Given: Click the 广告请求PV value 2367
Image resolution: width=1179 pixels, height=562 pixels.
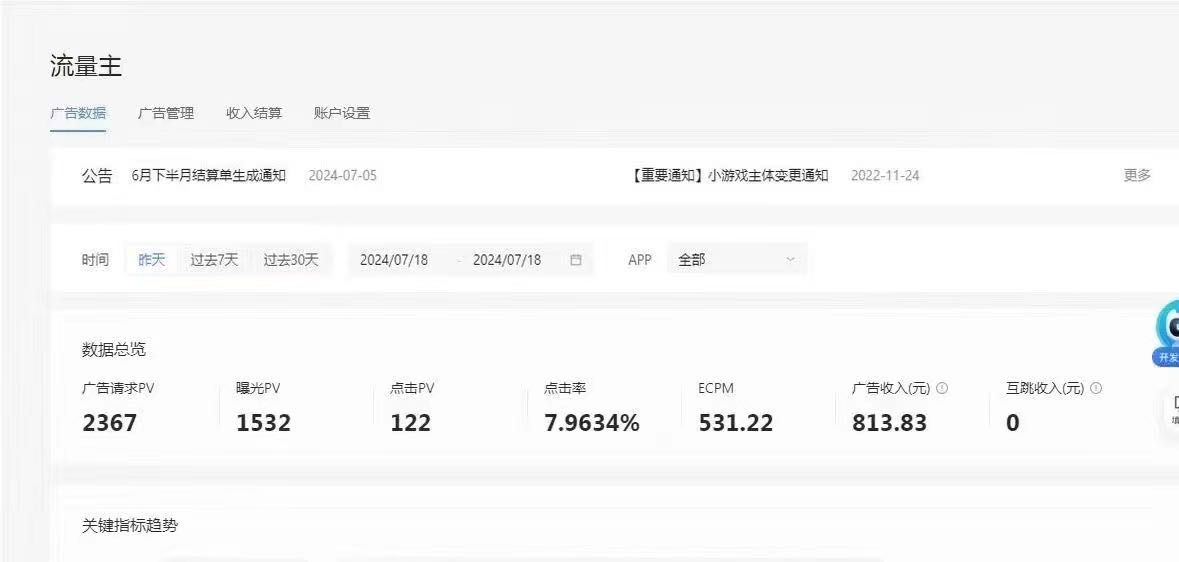Looking at the screenshot, I should [x=110, y=423].
